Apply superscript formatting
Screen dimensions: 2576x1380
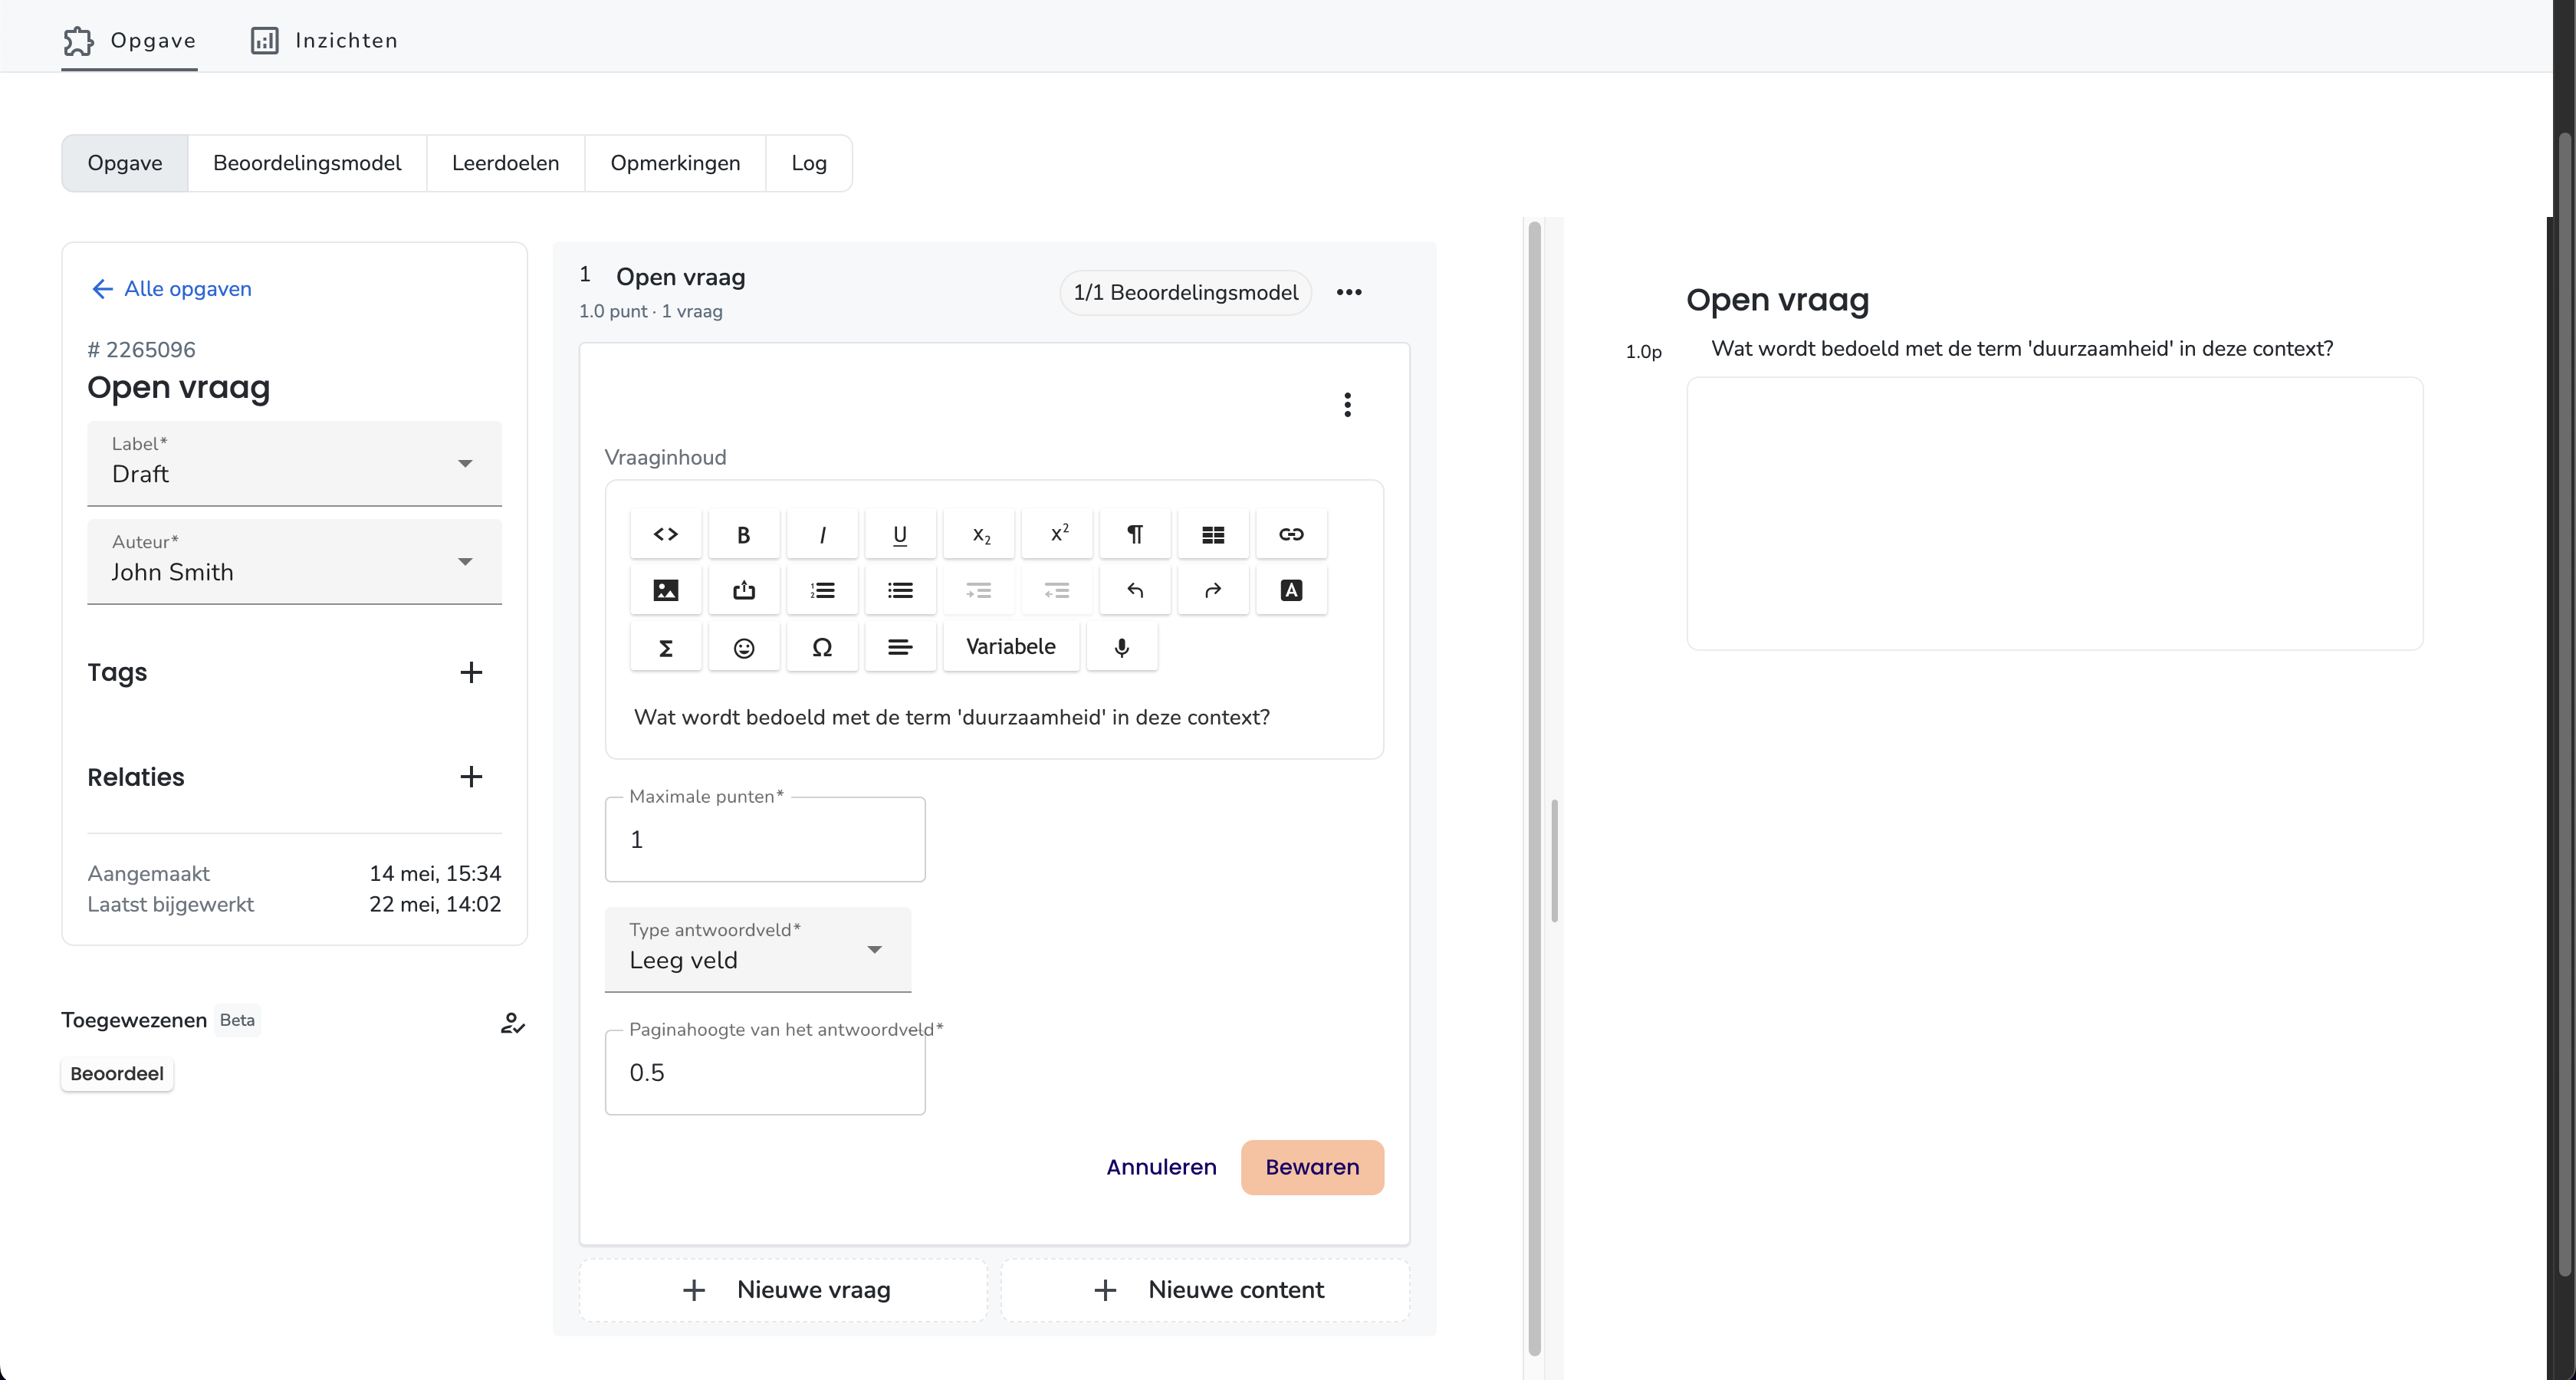point(1057,534)
